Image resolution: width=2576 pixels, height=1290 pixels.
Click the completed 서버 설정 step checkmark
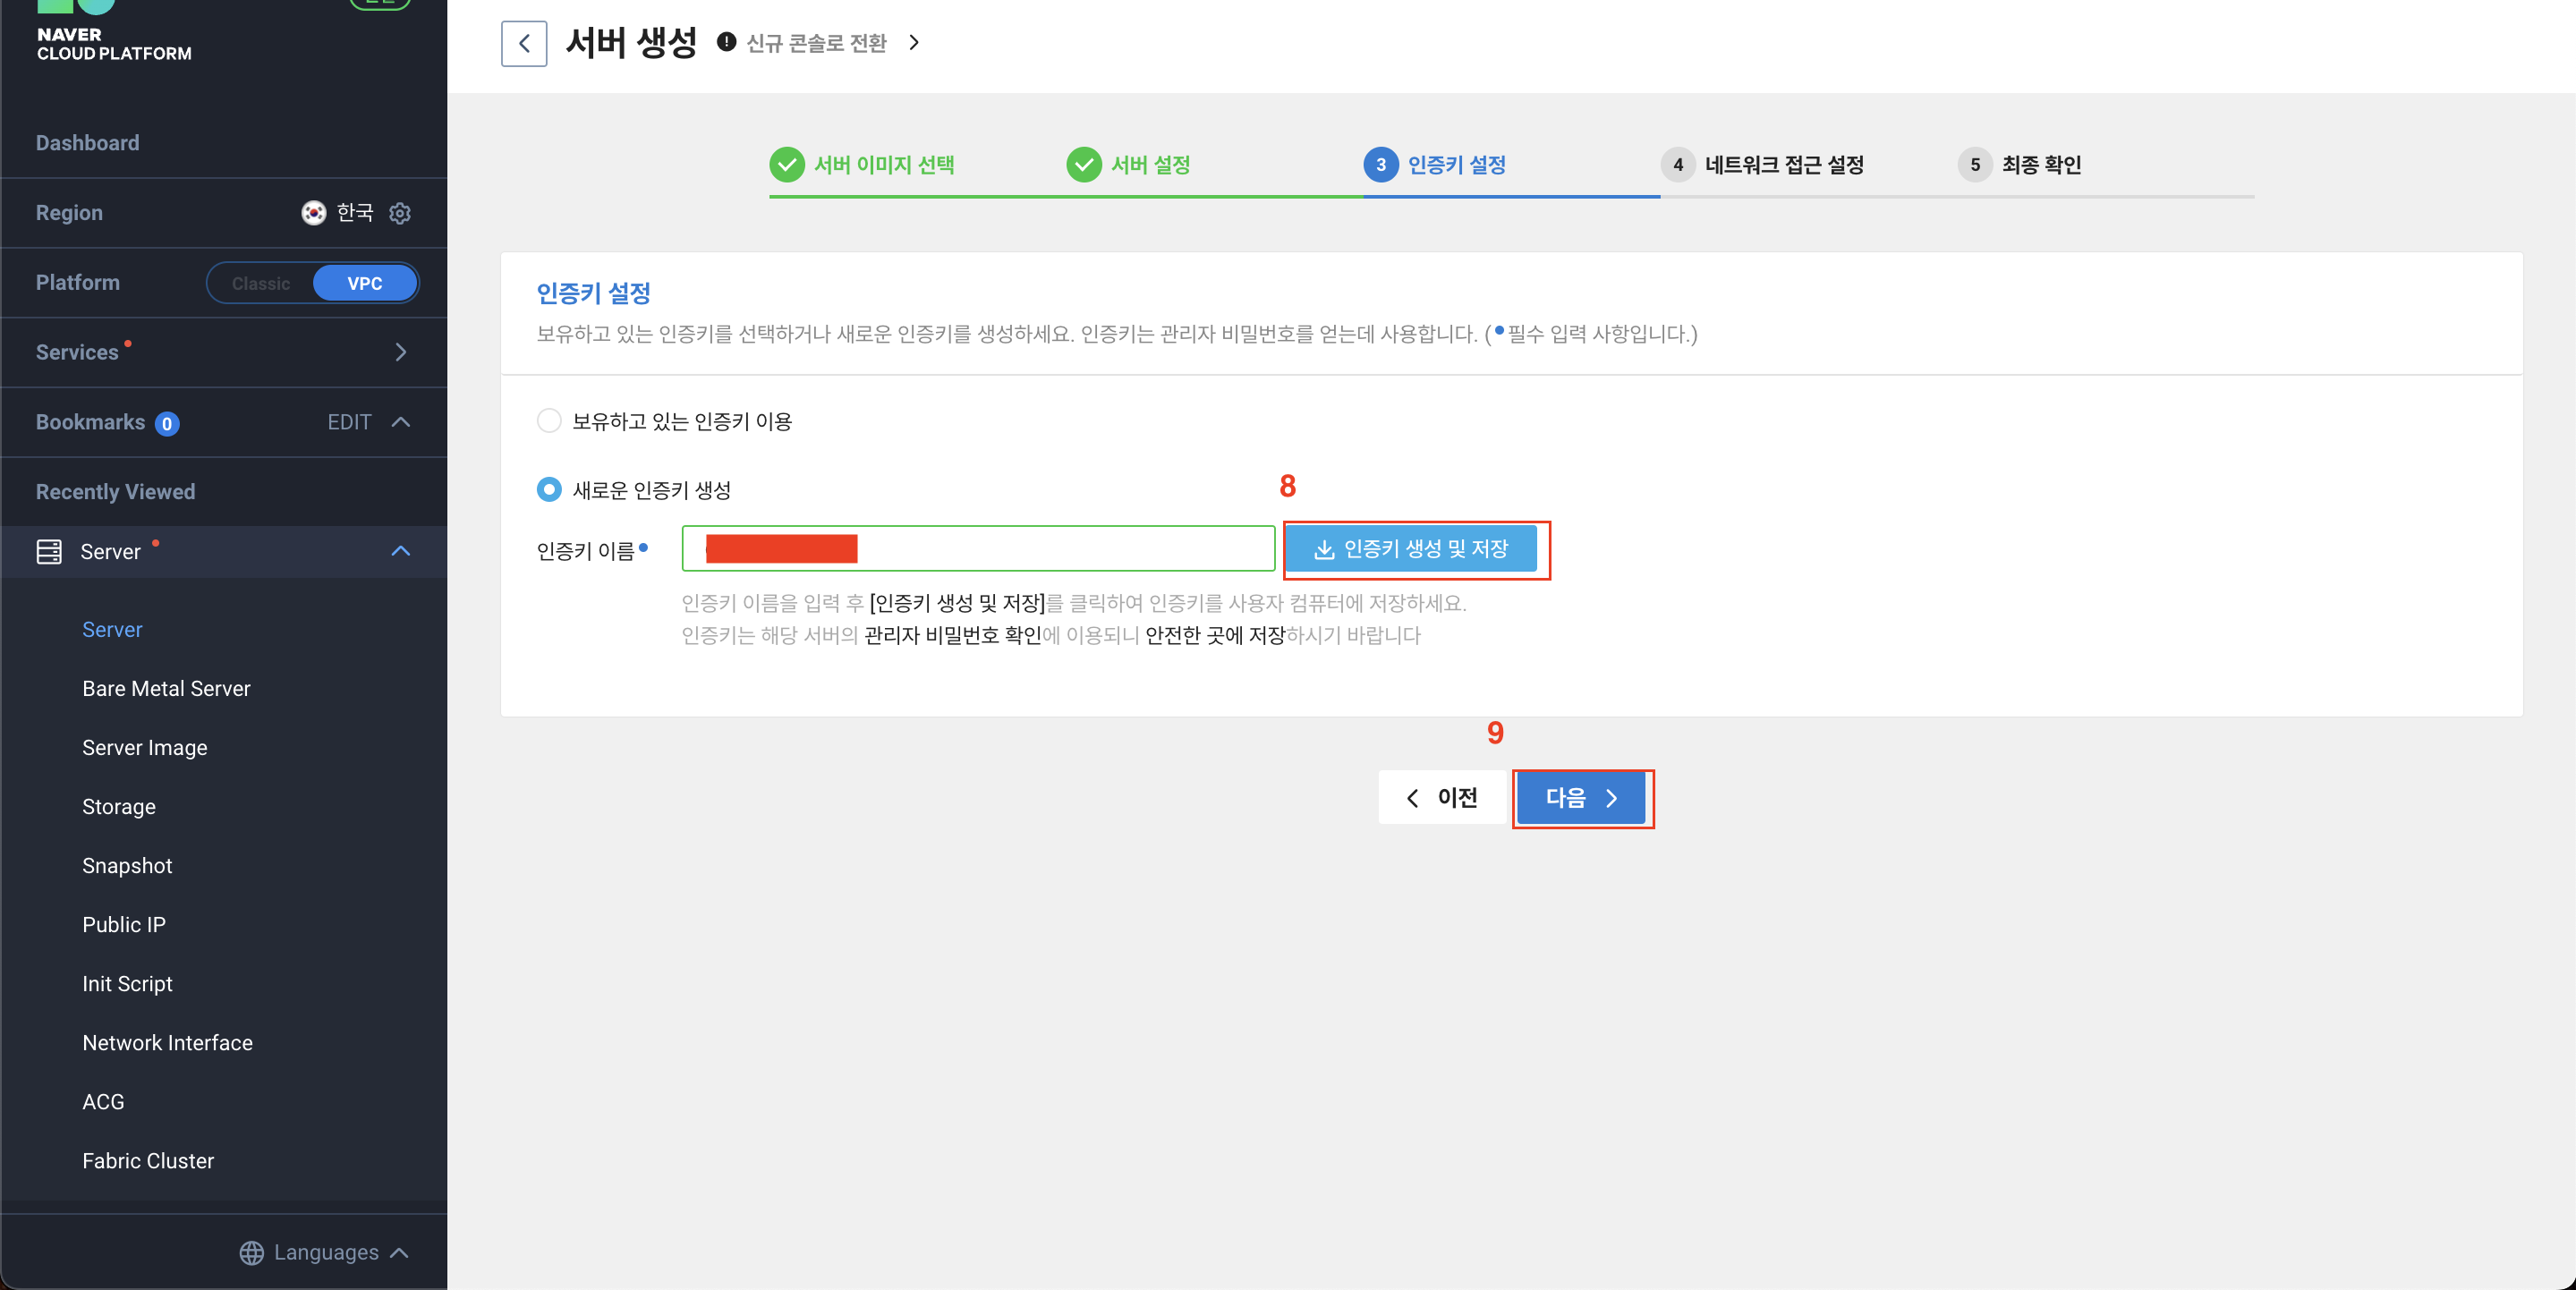1083,165
